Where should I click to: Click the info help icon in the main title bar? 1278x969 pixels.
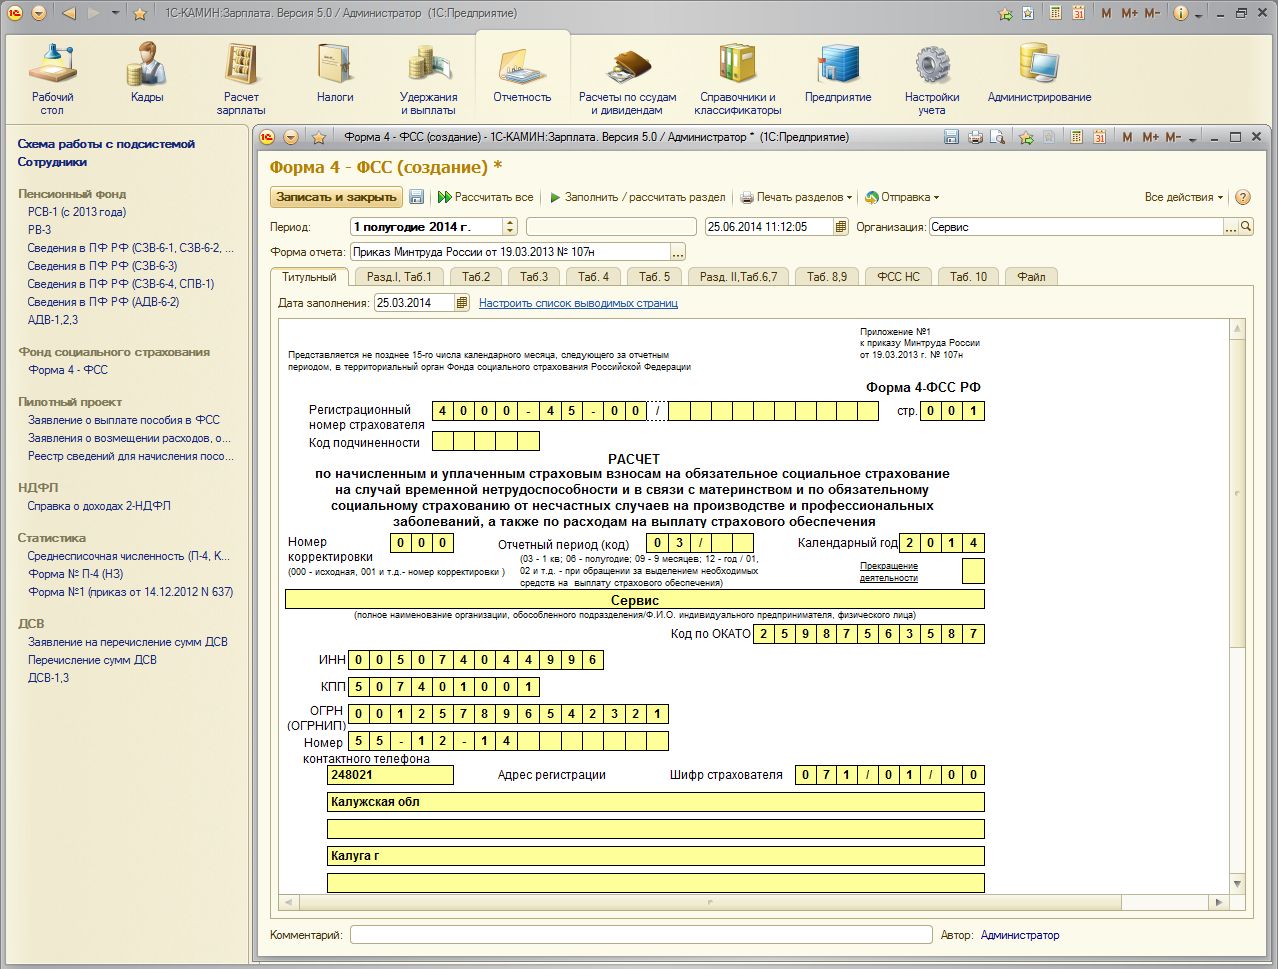coord(1181,13)
